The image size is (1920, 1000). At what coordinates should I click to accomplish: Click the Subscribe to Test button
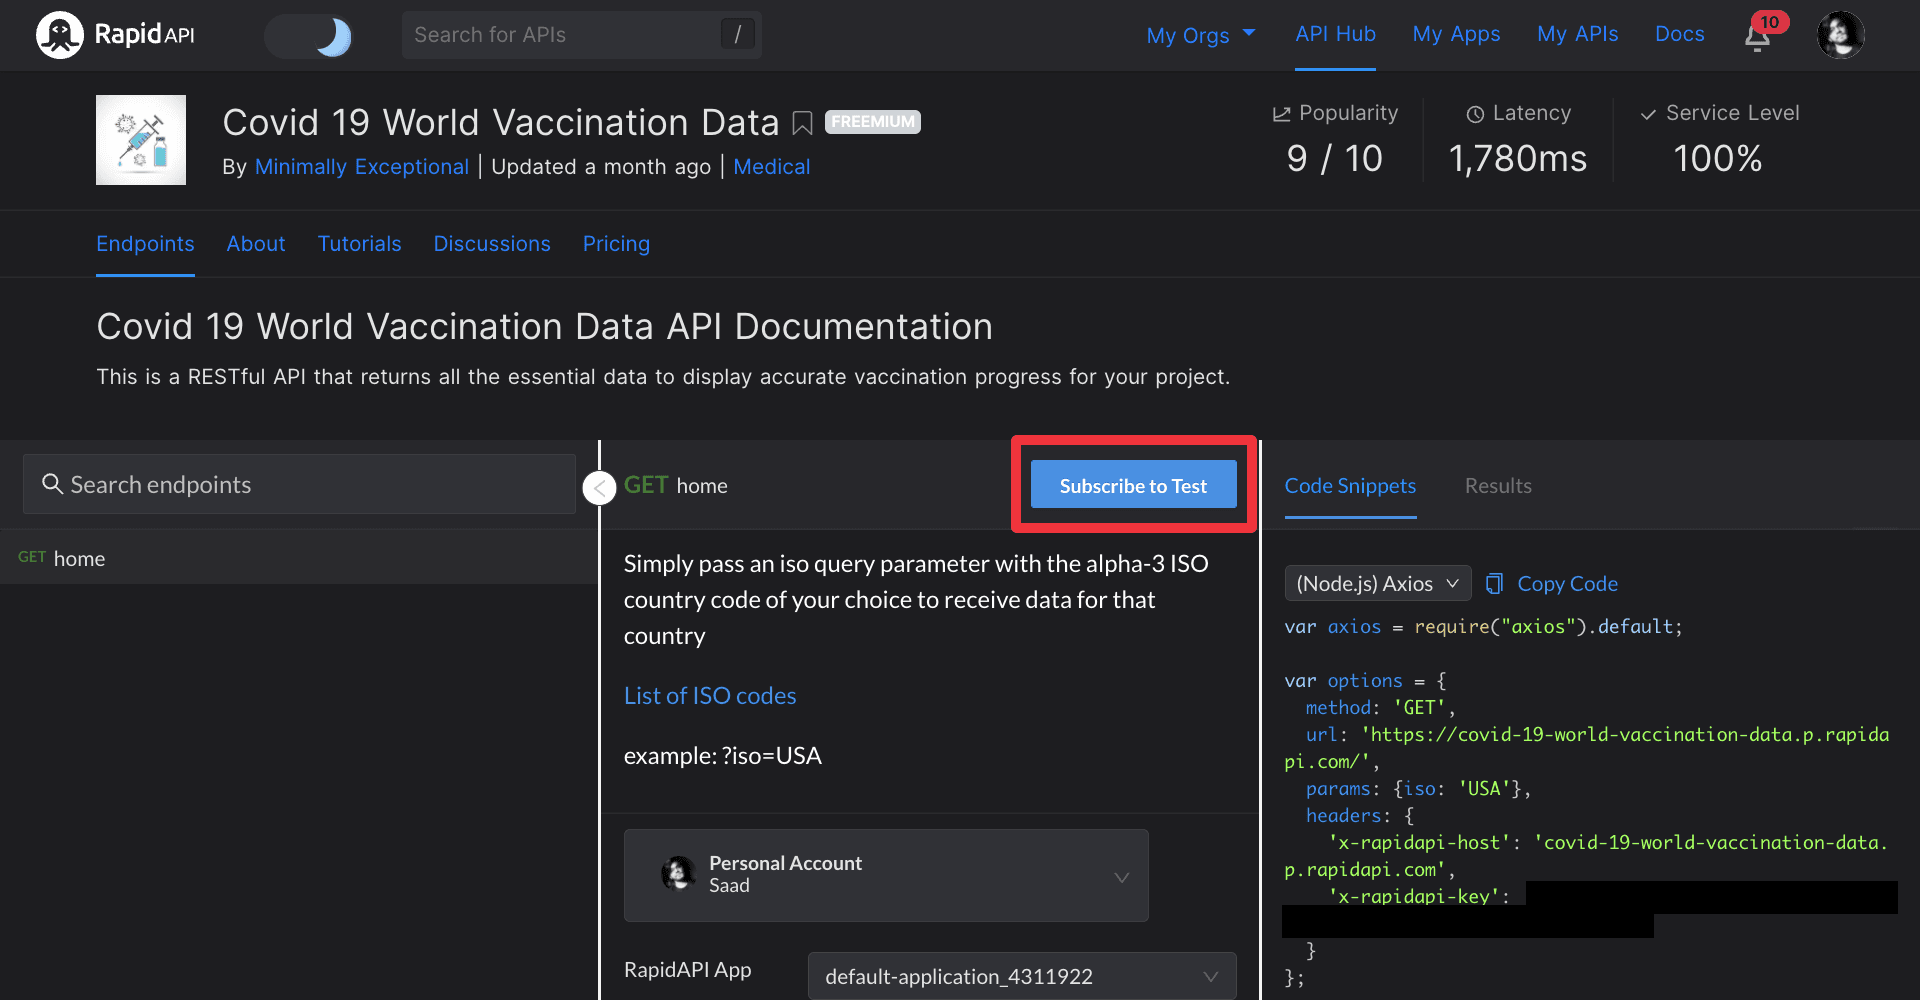click(x=1133, y=485)
